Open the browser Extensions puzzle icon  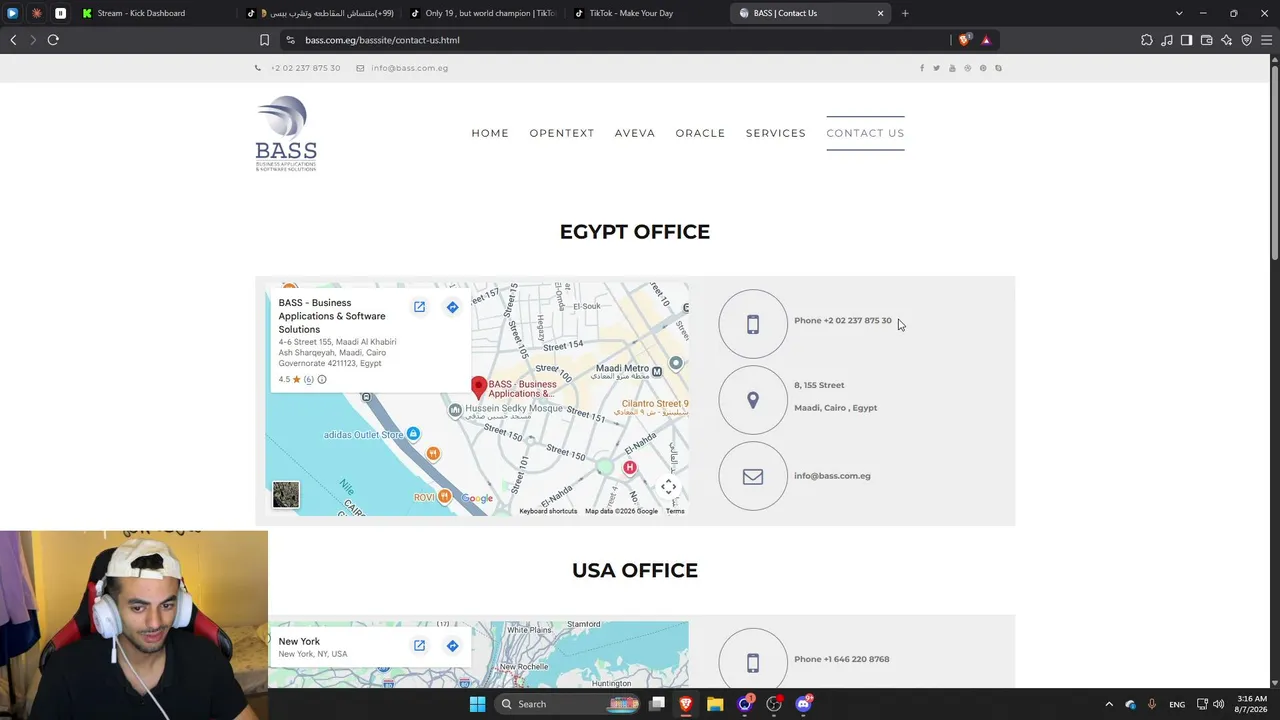(x=1147, y=40)
